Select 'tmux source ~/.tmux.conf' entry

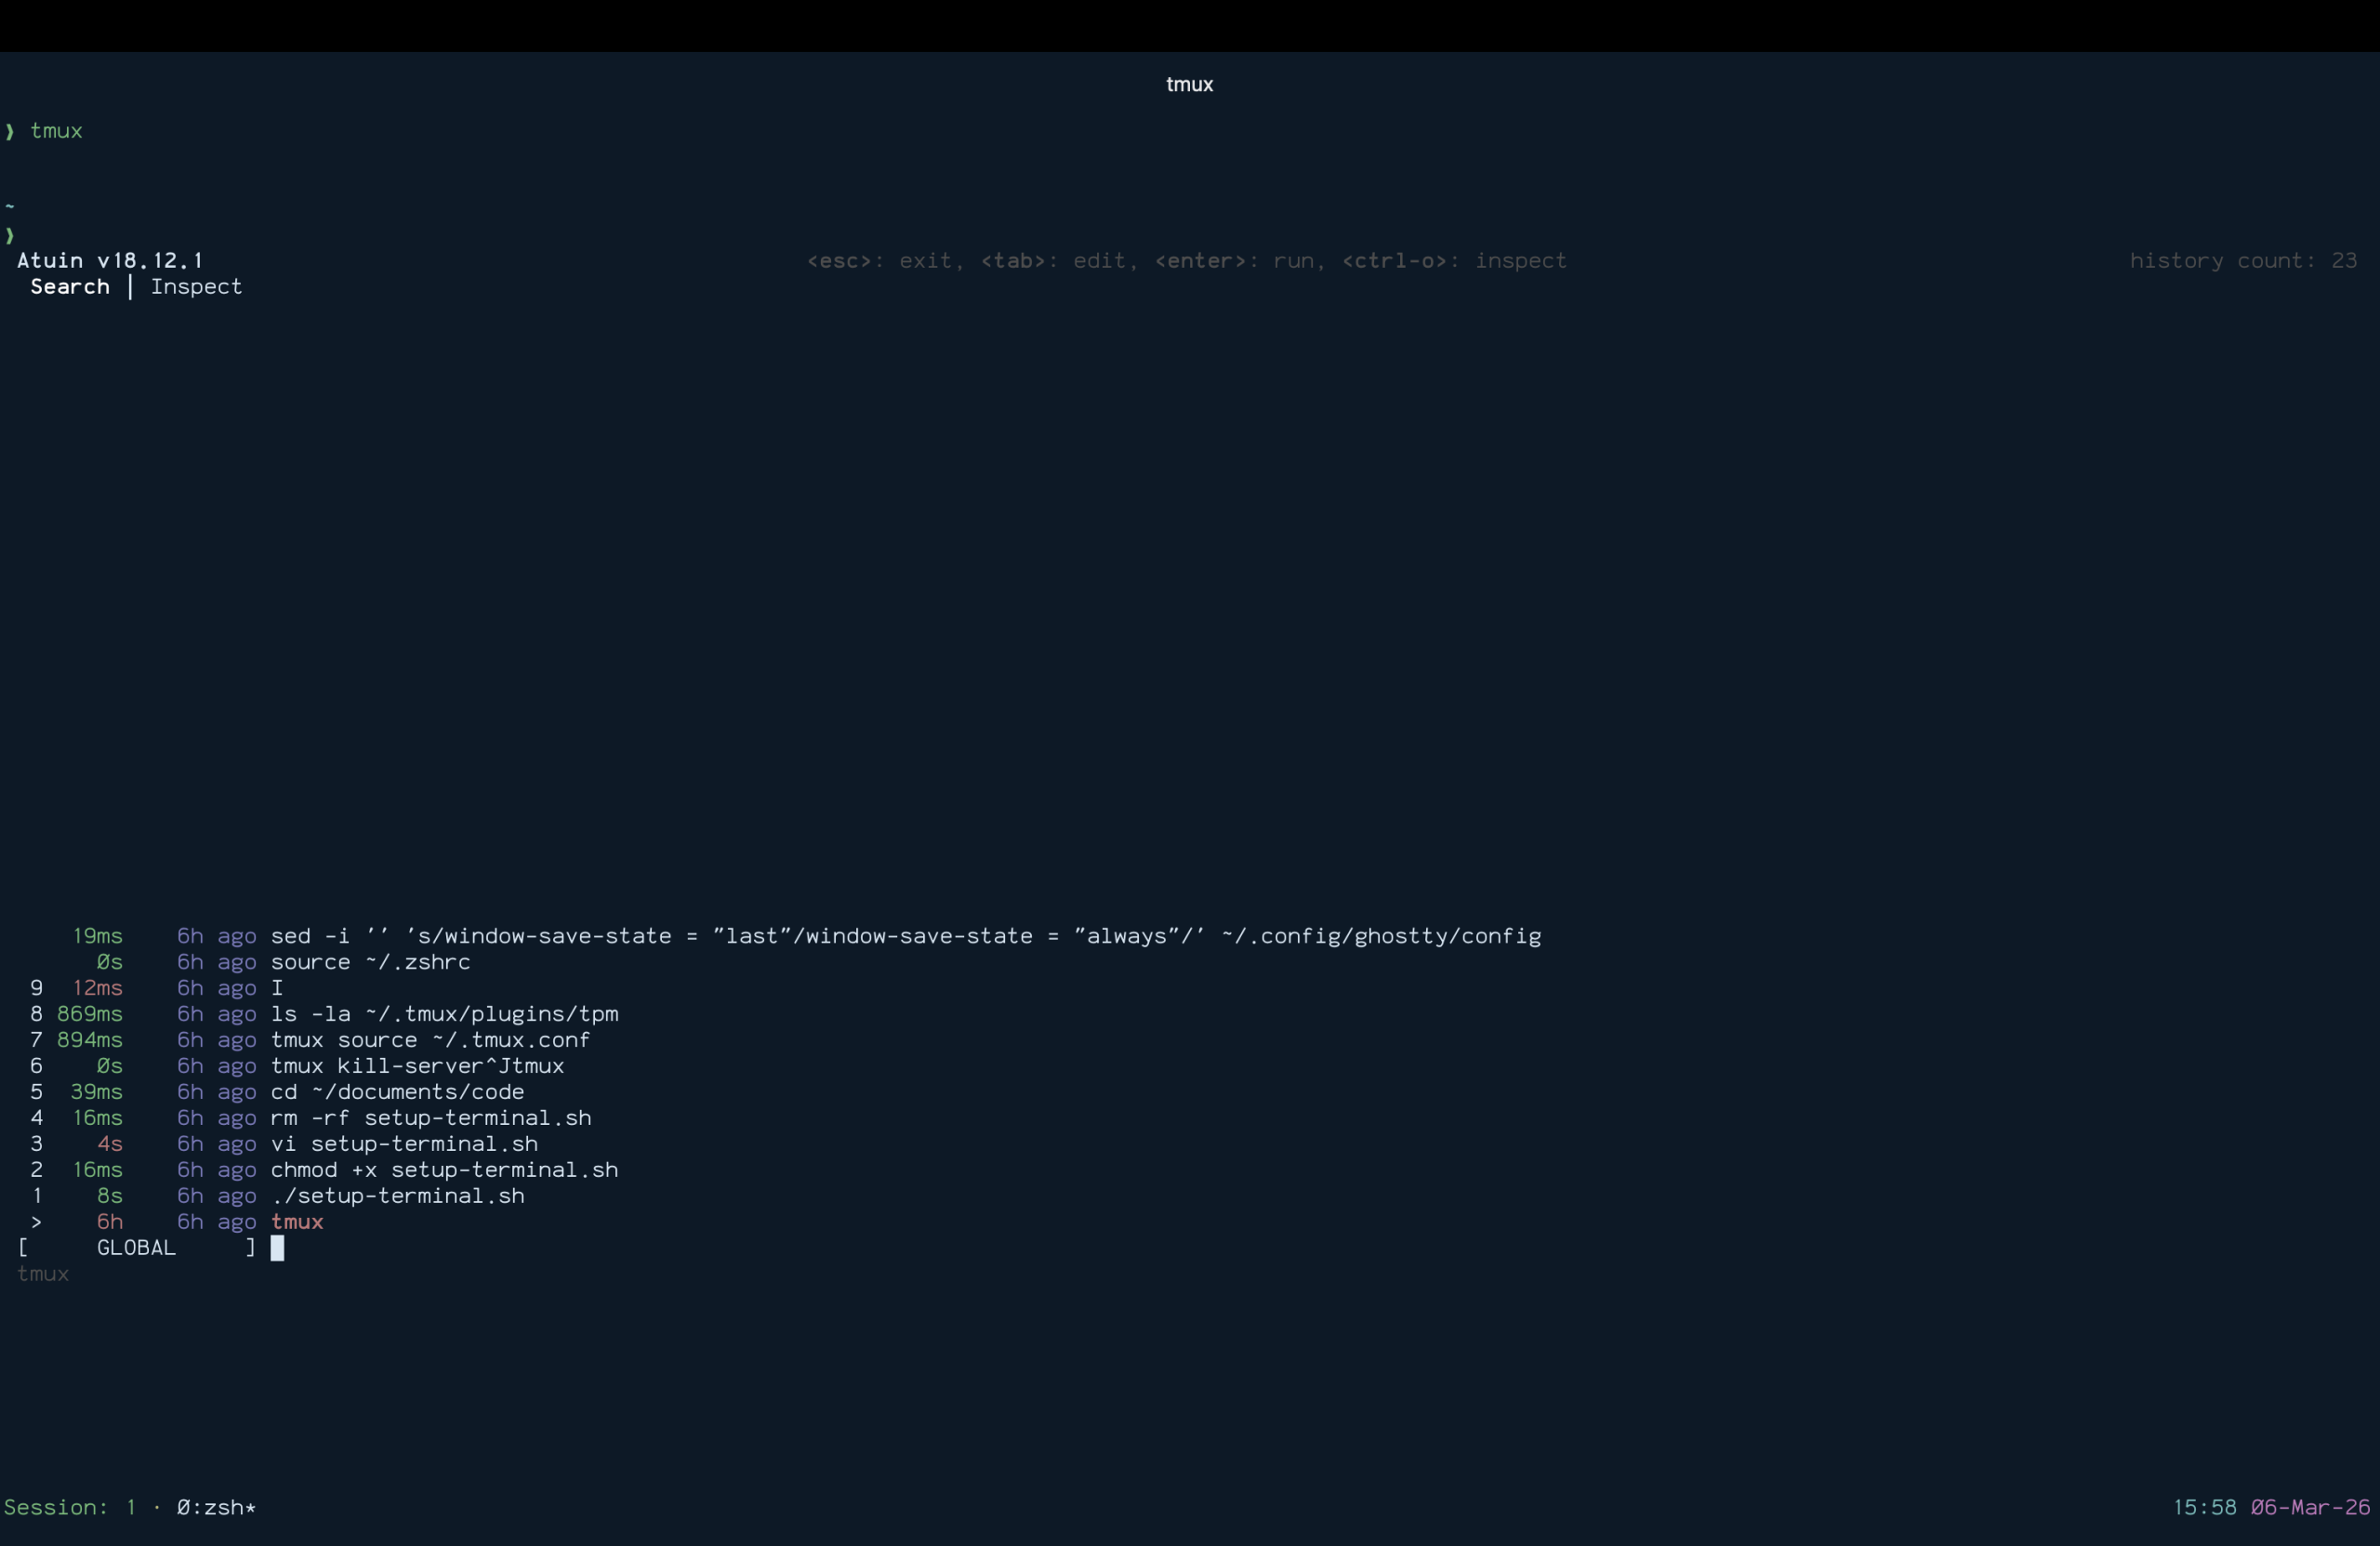coord(430,1040)
